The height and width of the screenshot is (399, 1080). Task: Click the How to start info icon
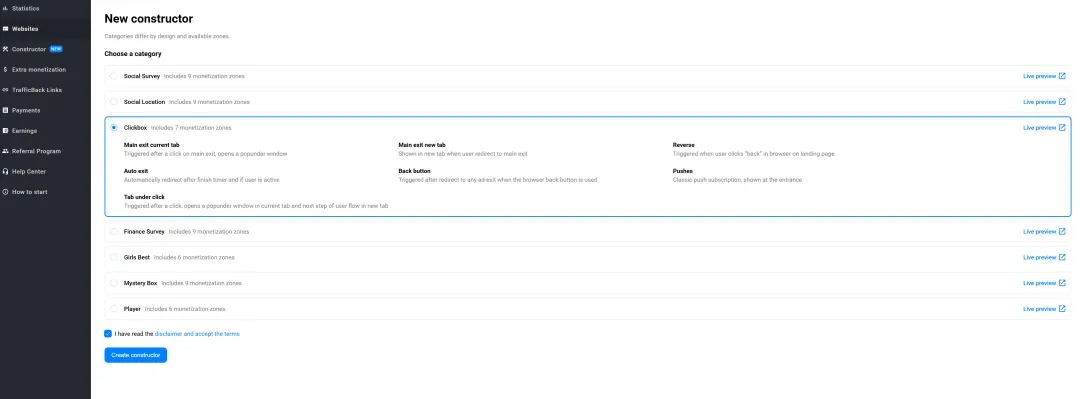pos(6,192)
